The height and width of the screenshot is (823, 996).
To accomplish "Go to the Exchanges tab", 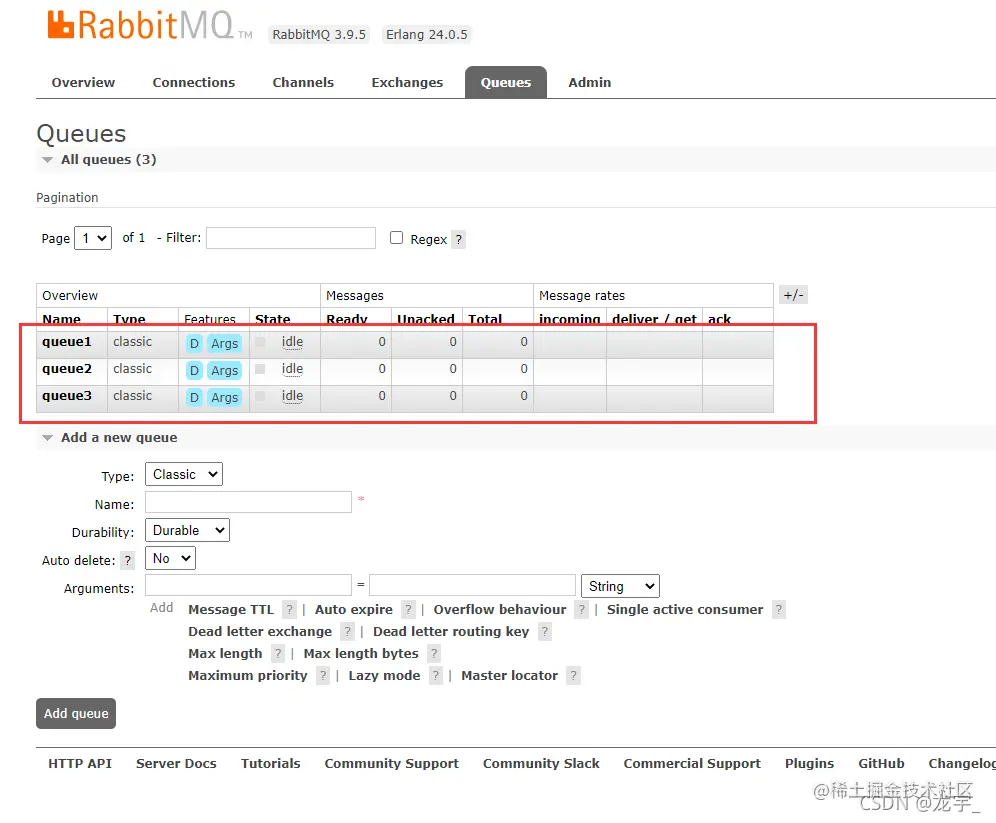I will point(407,83).
